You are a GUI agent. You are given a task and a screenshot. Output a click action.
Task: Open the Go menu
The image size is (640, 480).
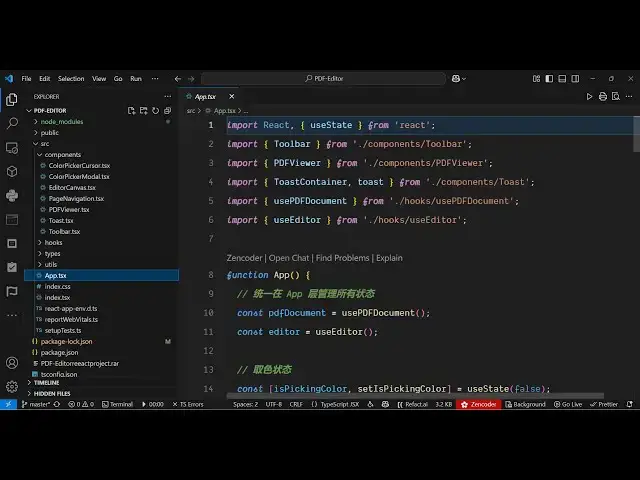(x=118, y=78)
